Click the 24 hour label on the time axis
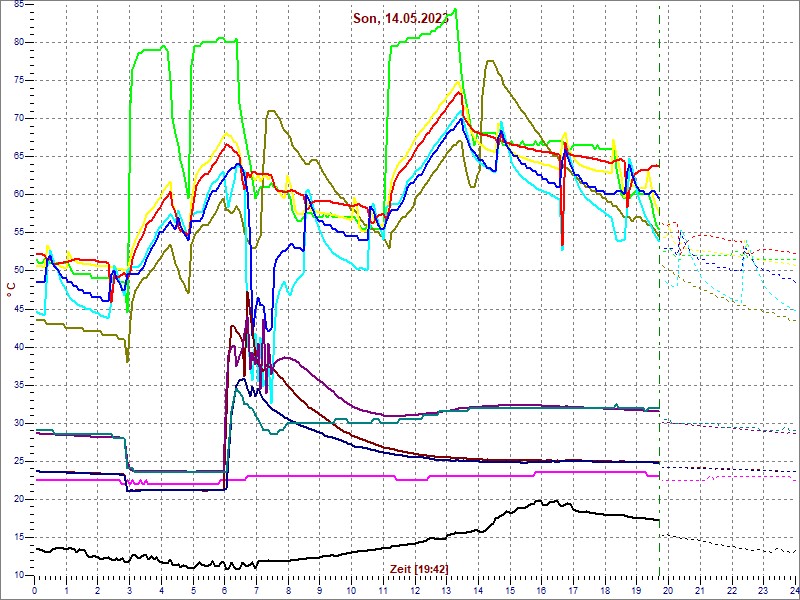800x600 pixels. [793, 590]
